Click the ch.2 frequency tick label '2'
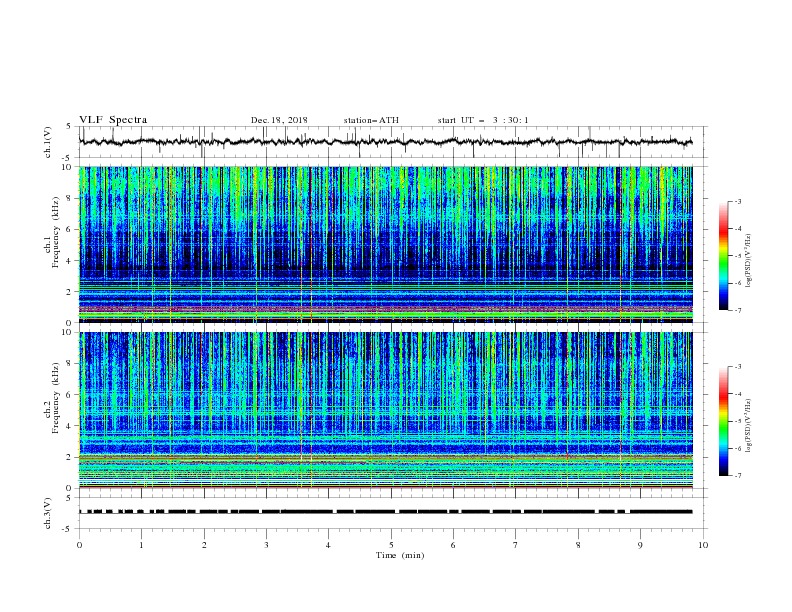The image size is (792, 612). 71,457
